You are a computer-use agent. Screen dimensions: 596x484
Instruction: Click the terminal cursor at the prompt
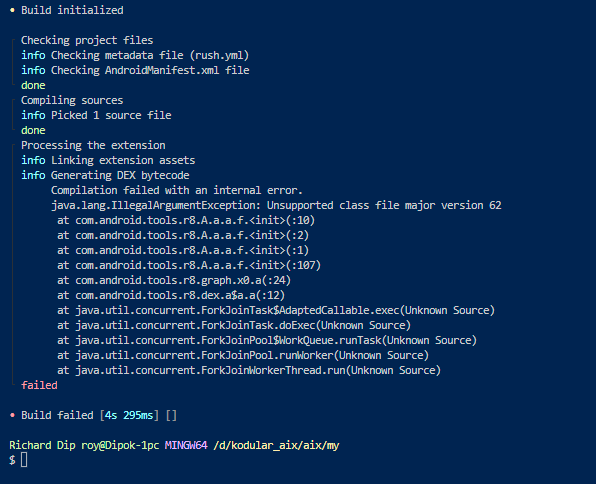tap(24, 460)
